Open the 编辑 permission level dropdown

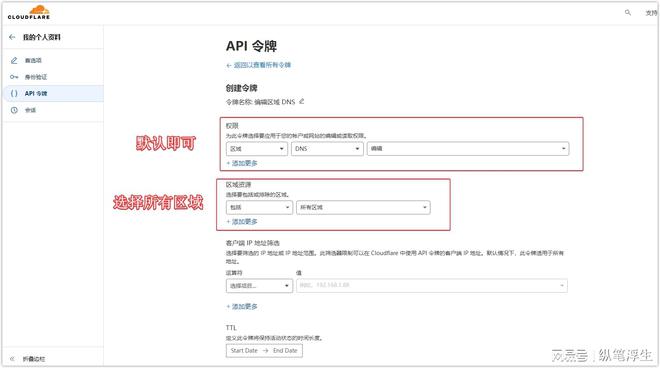468,149
